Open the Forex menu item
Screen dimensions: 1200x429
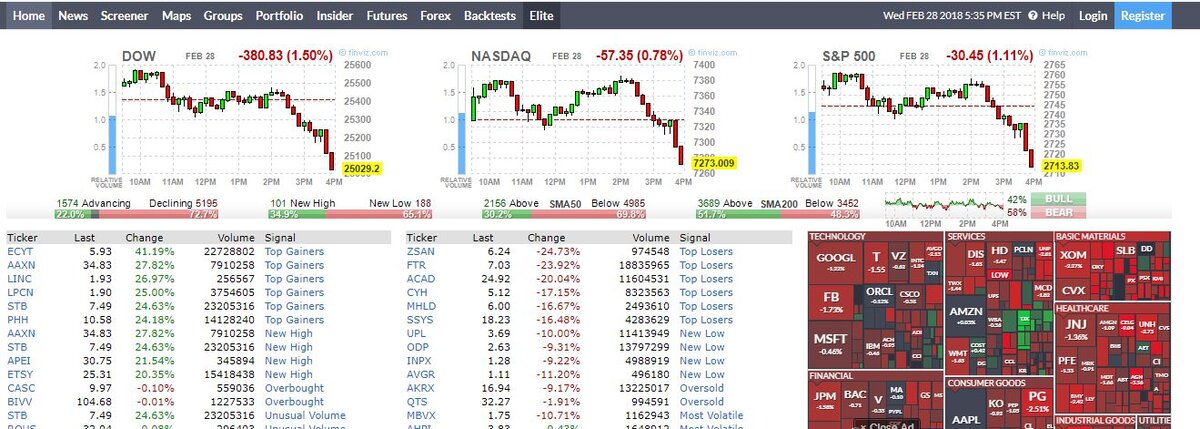click(x=435, y=16)
